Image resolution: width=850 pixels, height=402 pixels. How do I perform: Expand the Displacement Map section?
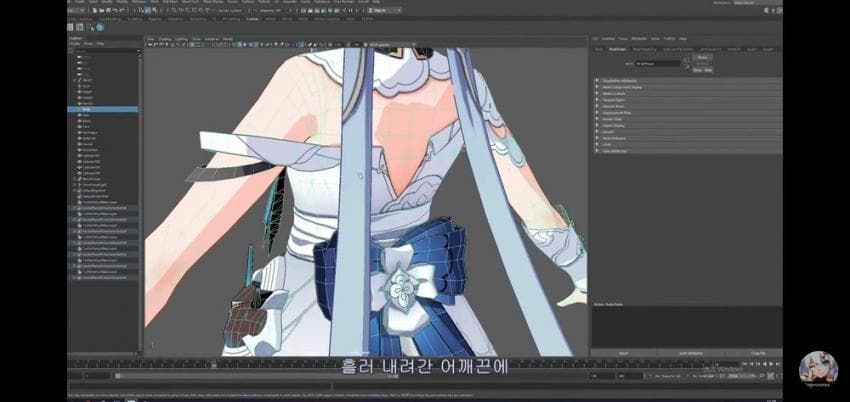[x=687, y=113]
